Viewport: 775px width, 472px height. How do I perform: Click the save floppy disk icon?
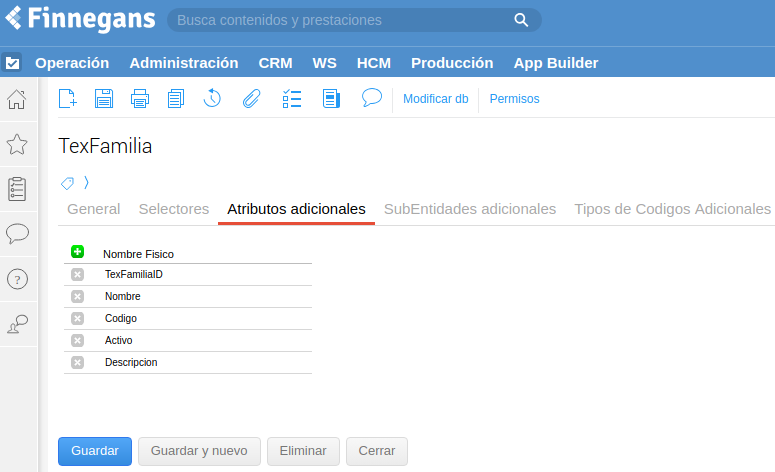click(x=104, y=99)
